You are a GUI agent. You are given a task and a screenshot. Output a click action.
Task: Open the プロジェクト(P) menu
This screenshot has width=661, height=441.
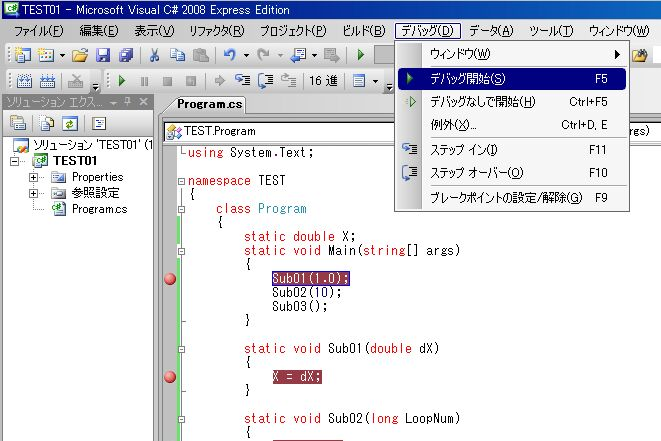[x=293, y=31]
